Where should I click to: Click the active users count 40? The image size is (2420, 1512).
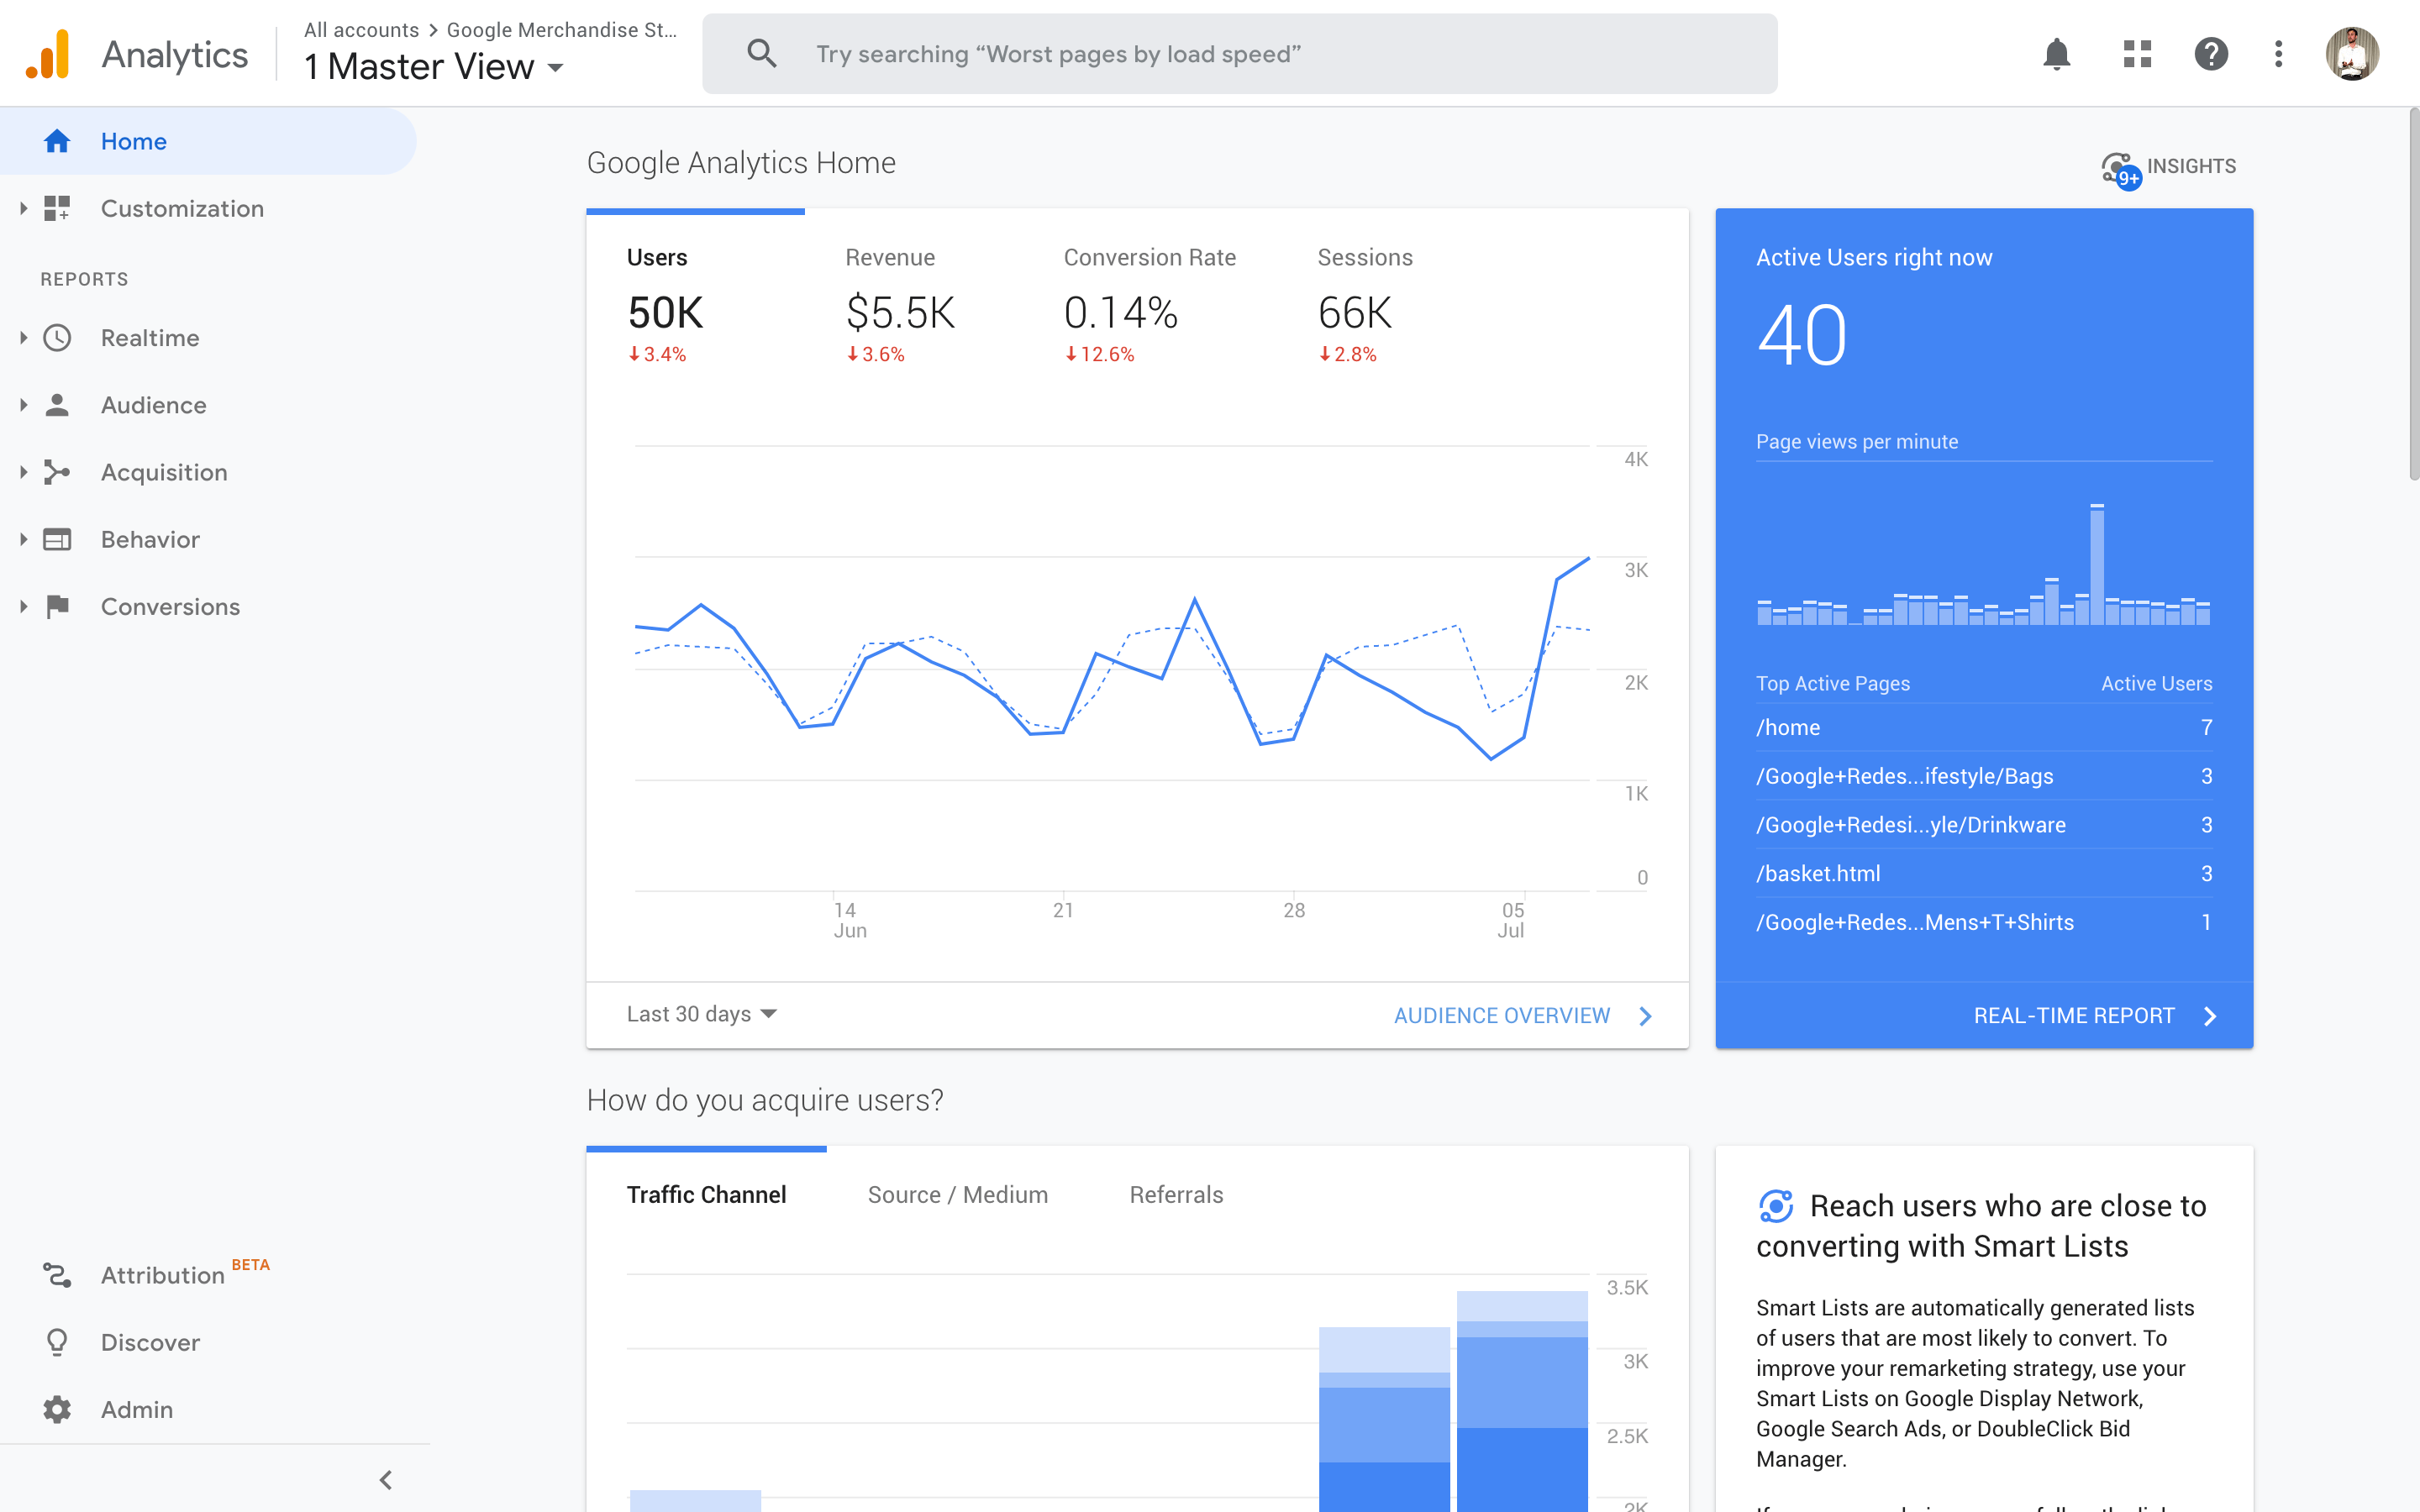[x=1801, y=336]
